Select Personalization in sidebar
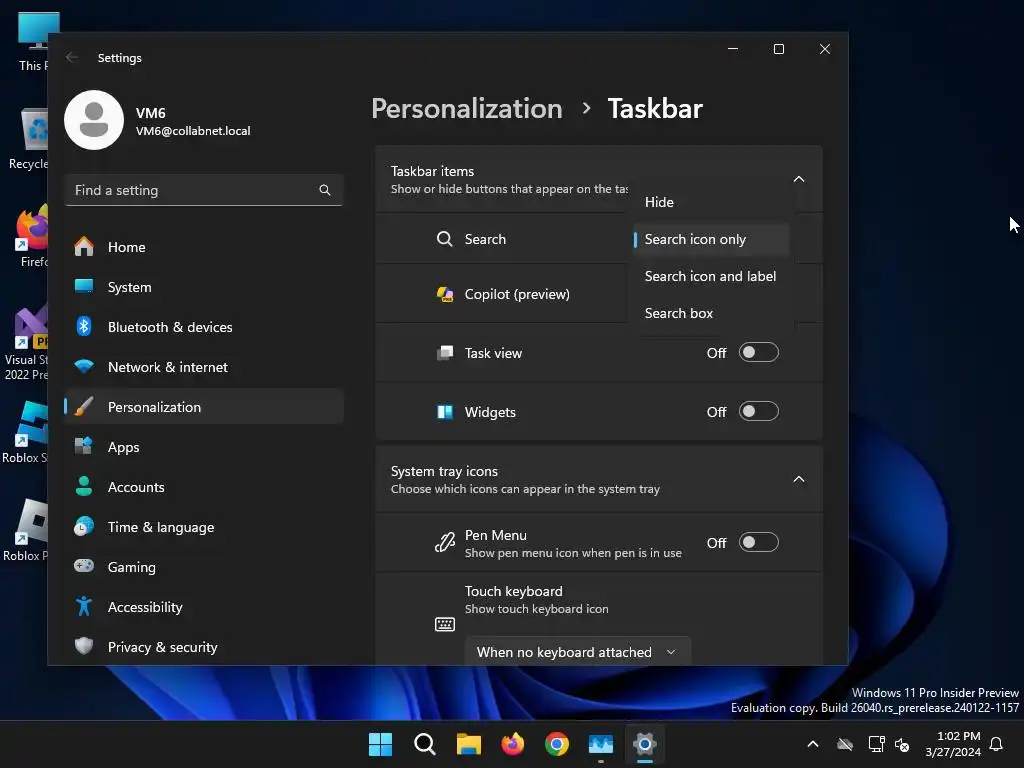Screen dimensions: 1024x768 point(204,407)
